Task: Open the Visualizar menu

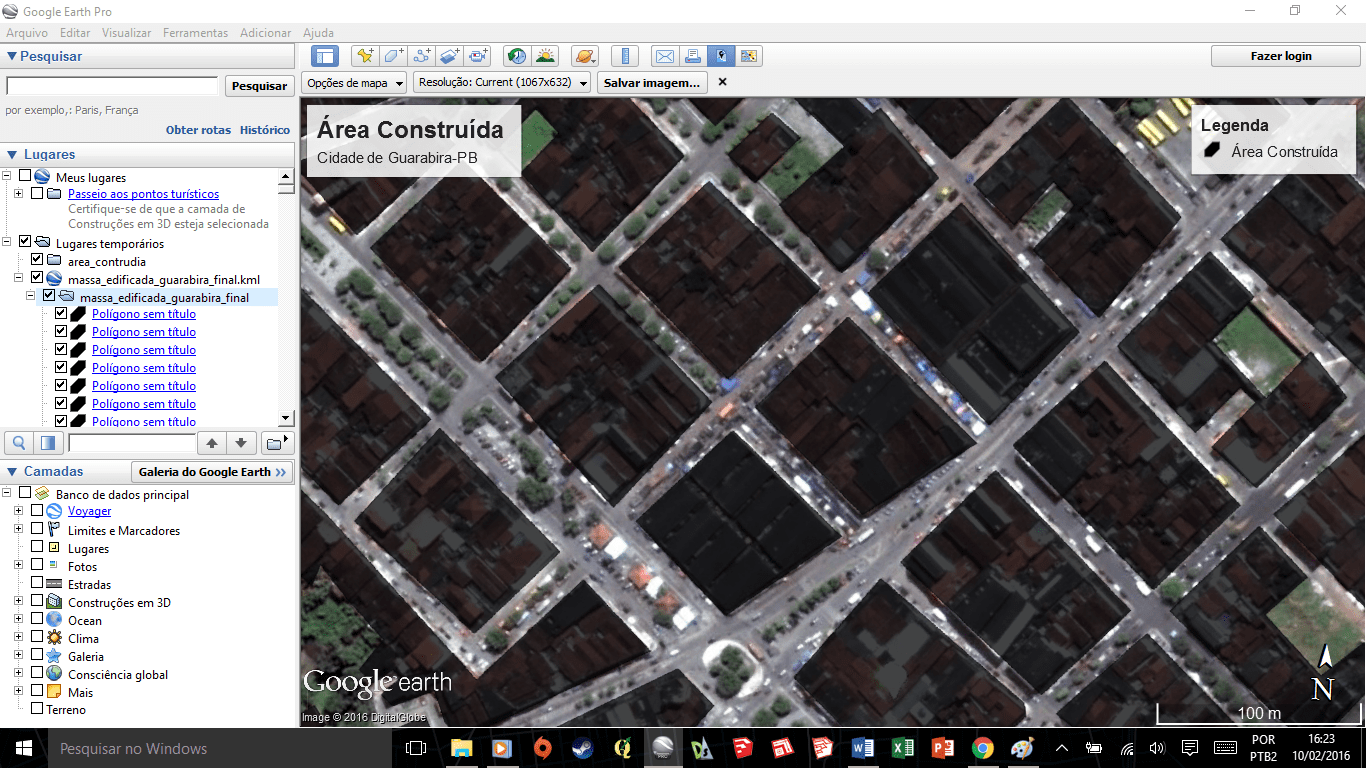Action: coord(126,33)
